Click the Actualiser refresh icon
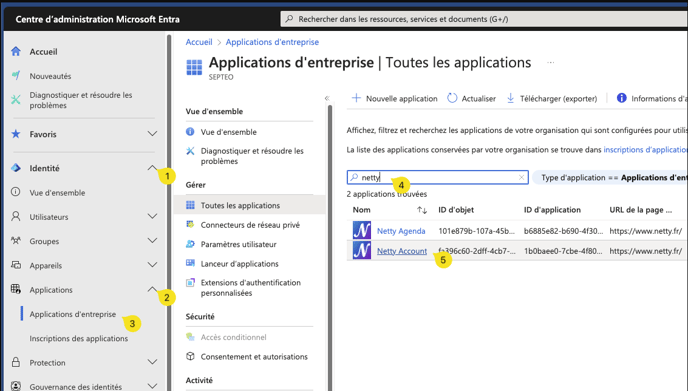The height and width of the screenshot is (391, 688). (x=452, y=98)
